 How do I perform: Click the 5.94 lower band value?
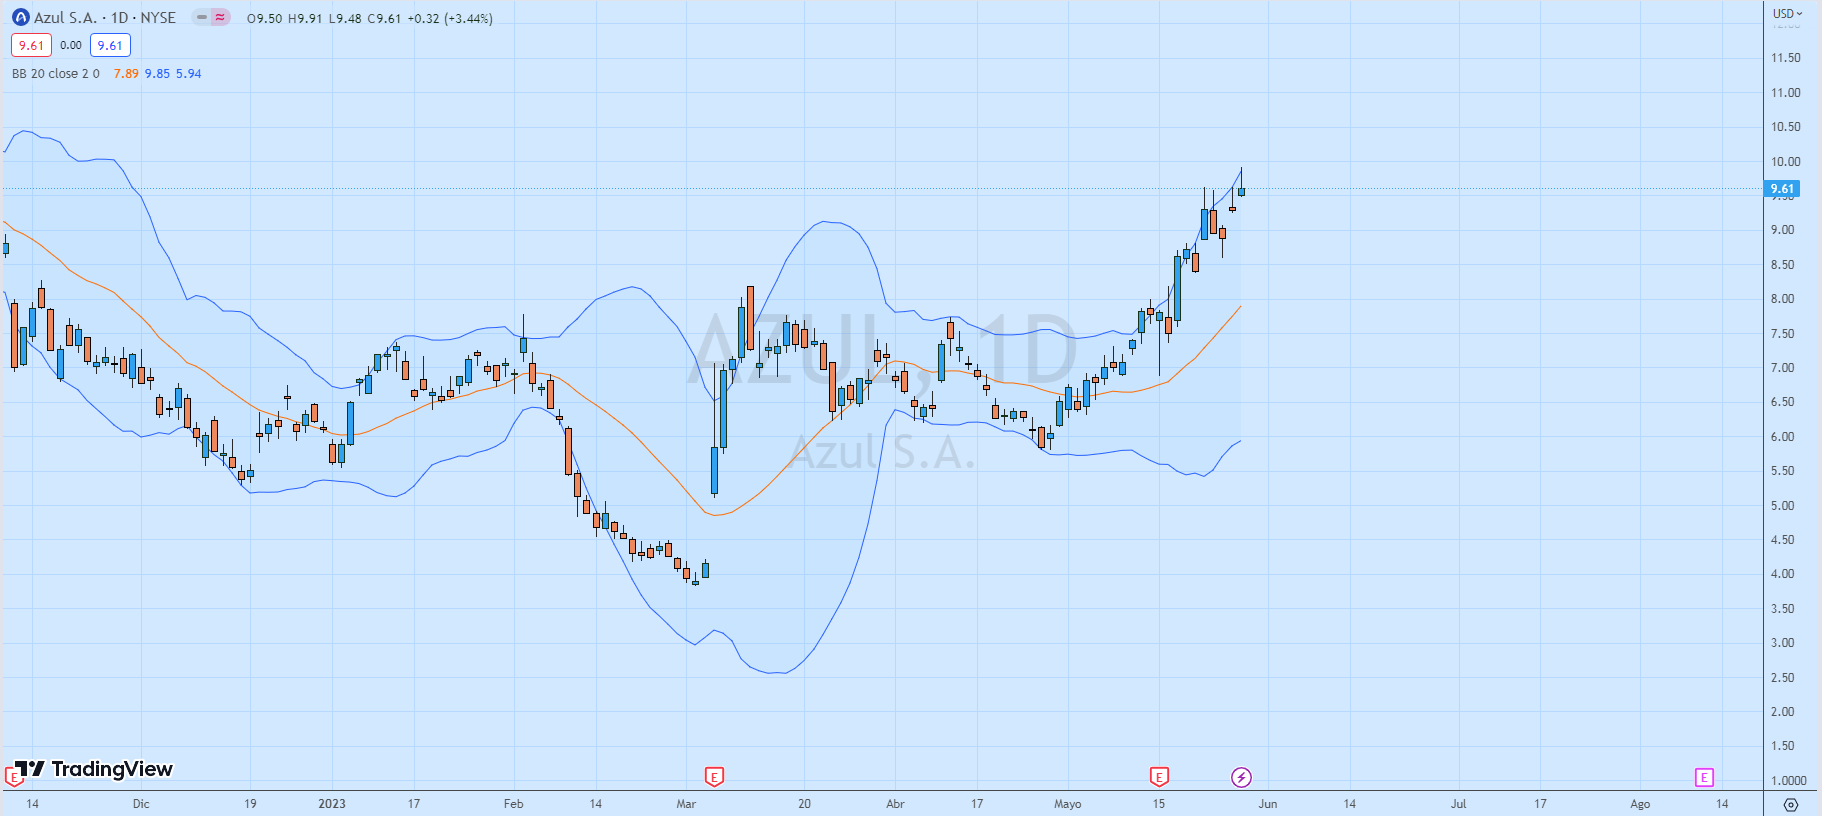pos(188,74)
